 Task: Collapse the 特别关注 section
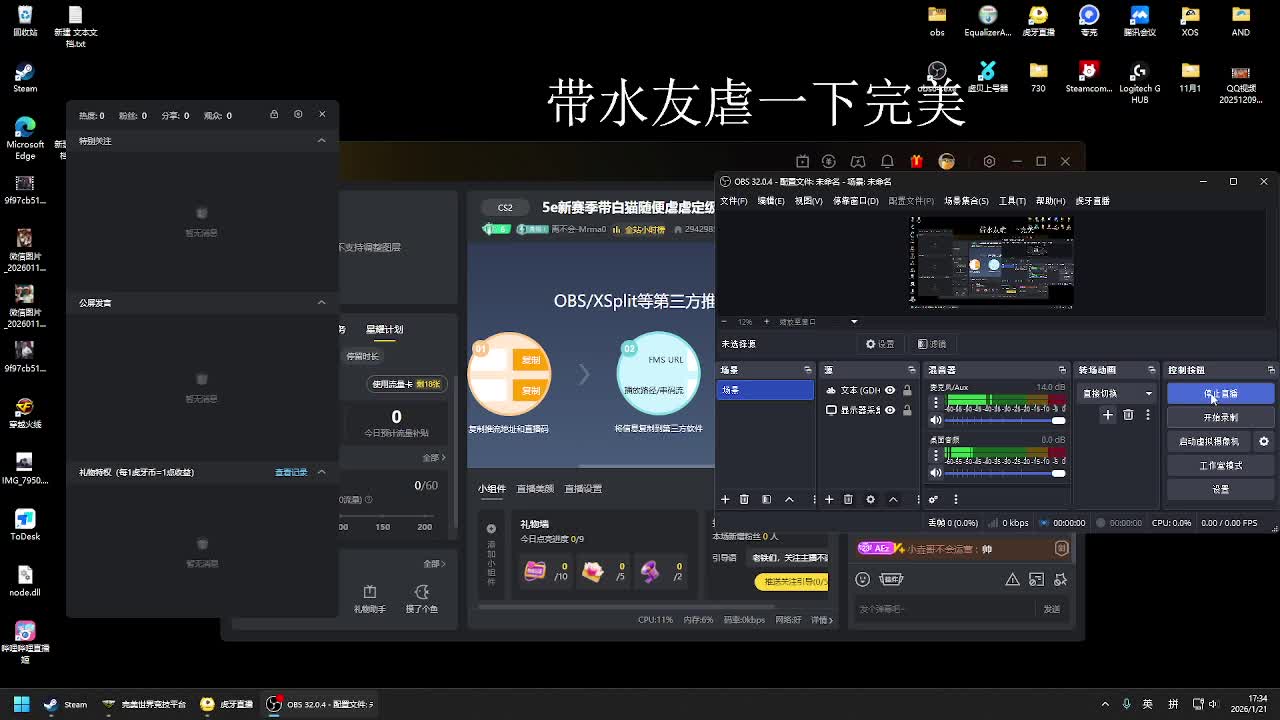pyautogui.click(x=321, y=141)
